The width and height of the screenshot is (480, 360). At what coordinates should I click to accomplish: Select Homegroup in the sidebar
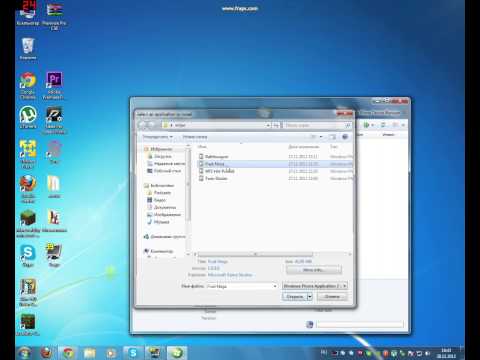[164, 237]
